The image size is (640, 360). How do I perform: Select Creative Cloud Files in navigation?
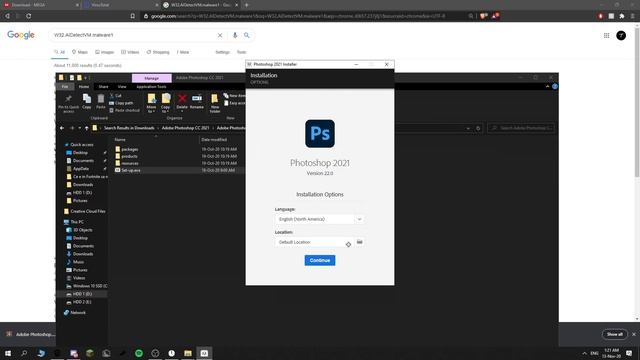(88, 211)
